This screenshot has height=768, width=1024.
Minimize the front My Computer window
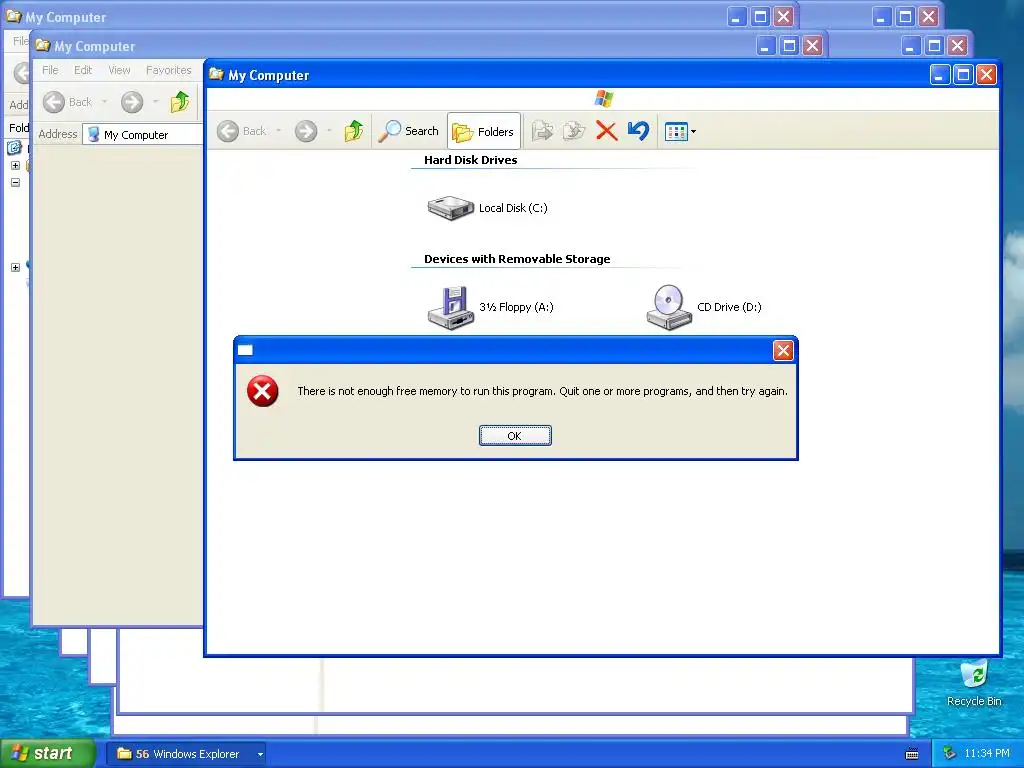[x=939, y=75]
